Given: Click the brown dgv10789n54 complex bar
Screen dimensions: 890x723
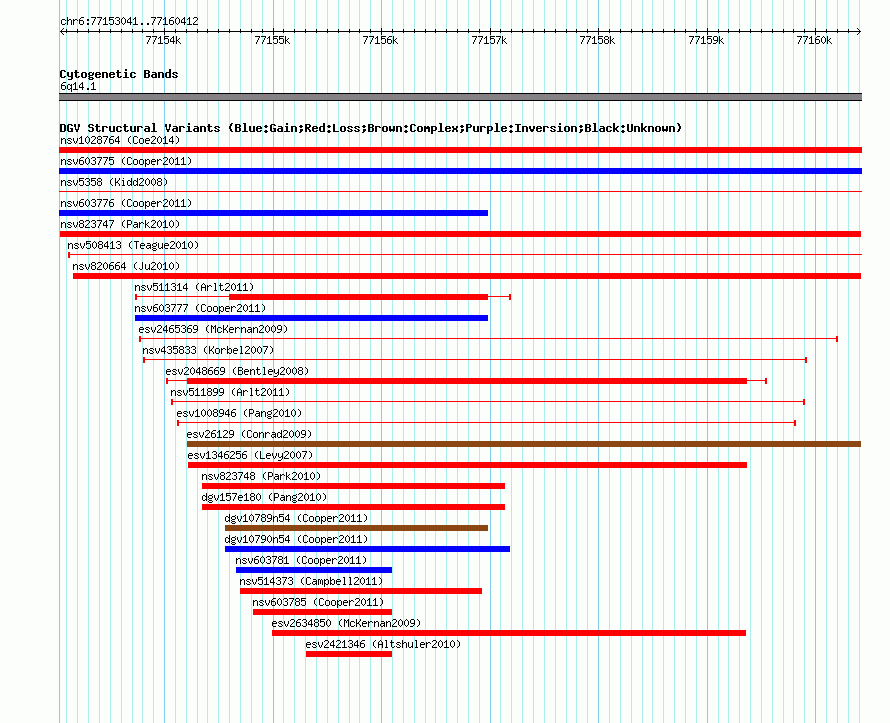Looking at the screenshot, I should click(x=356, y=528).
